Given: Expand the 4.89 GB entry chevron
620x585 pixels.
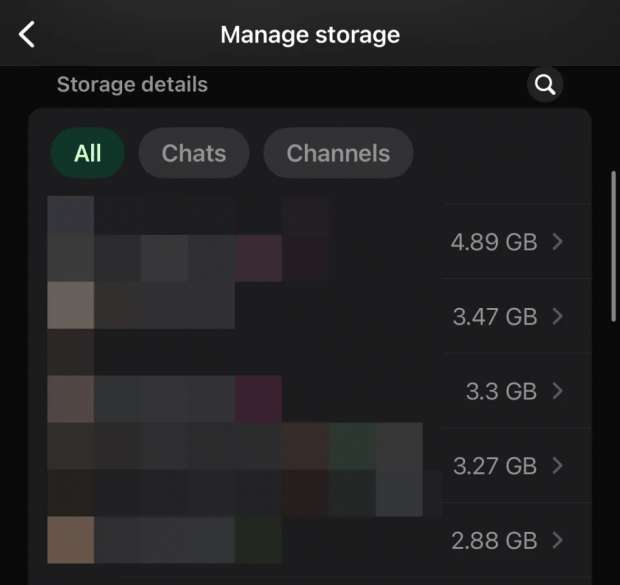Looking at the screenshot, I should (x=558, y=241).
